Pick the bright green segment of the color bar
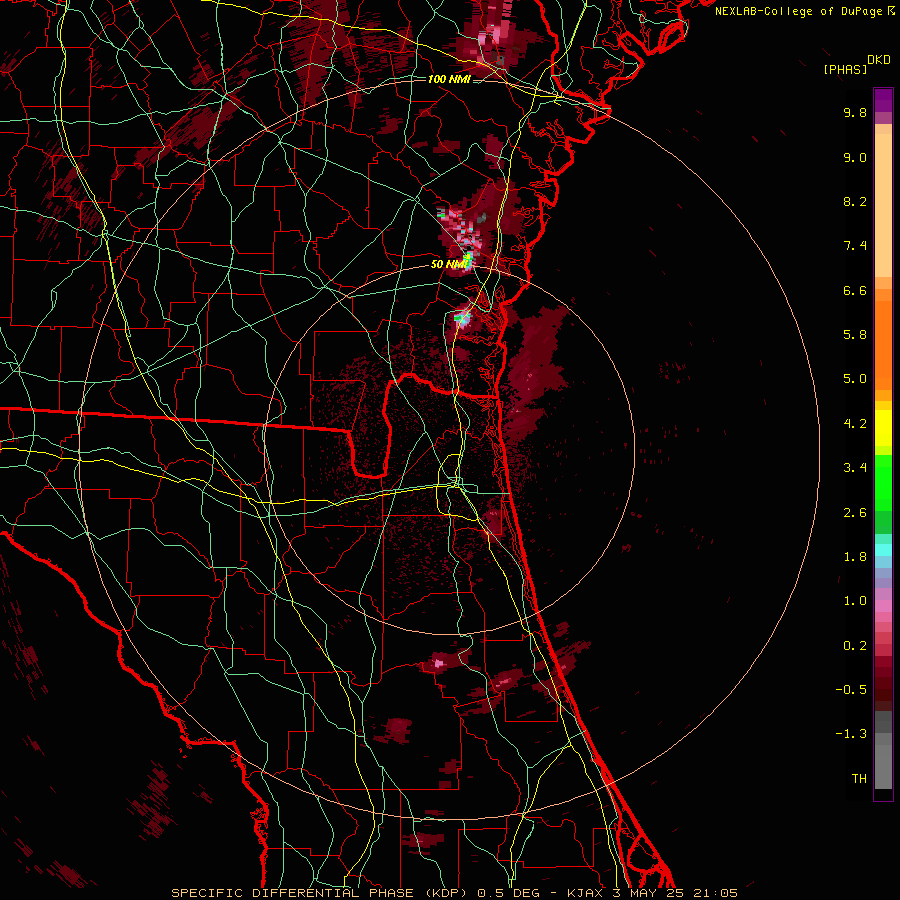Viewport: 900px width, 900px height. click(x=883, y=482)
